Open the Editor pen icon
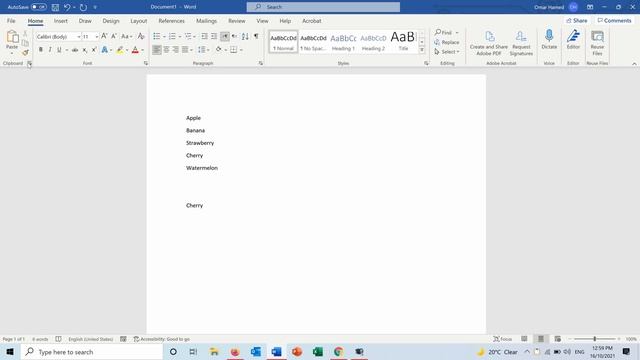This screenshot has height=360, width=640. (x=573, y=40)
